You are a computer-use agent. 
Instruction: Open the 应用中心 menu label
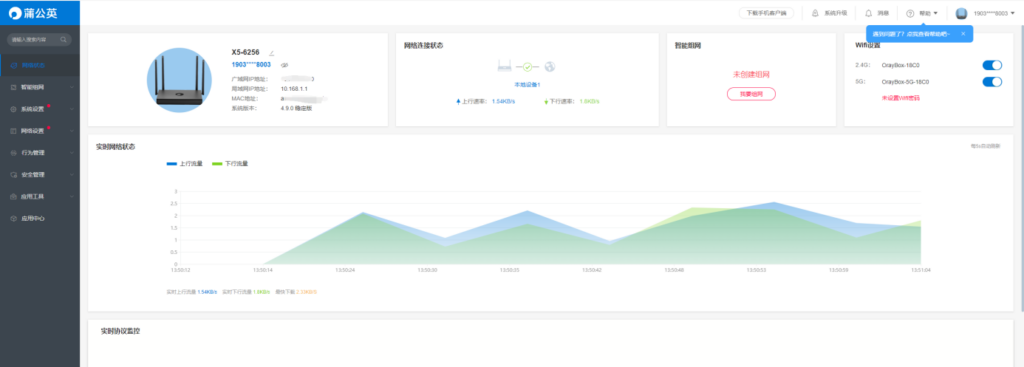pos(33,219)
